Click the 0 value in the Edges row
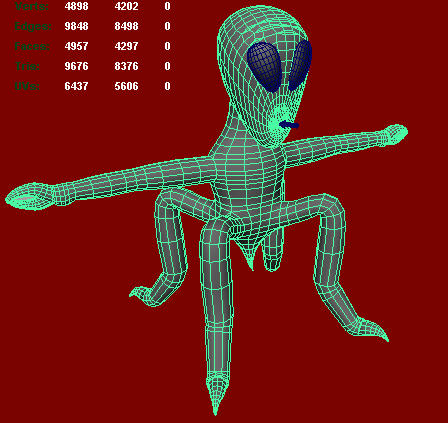The width and height of the screenshot is (448, 423). [x=167, y=26]
